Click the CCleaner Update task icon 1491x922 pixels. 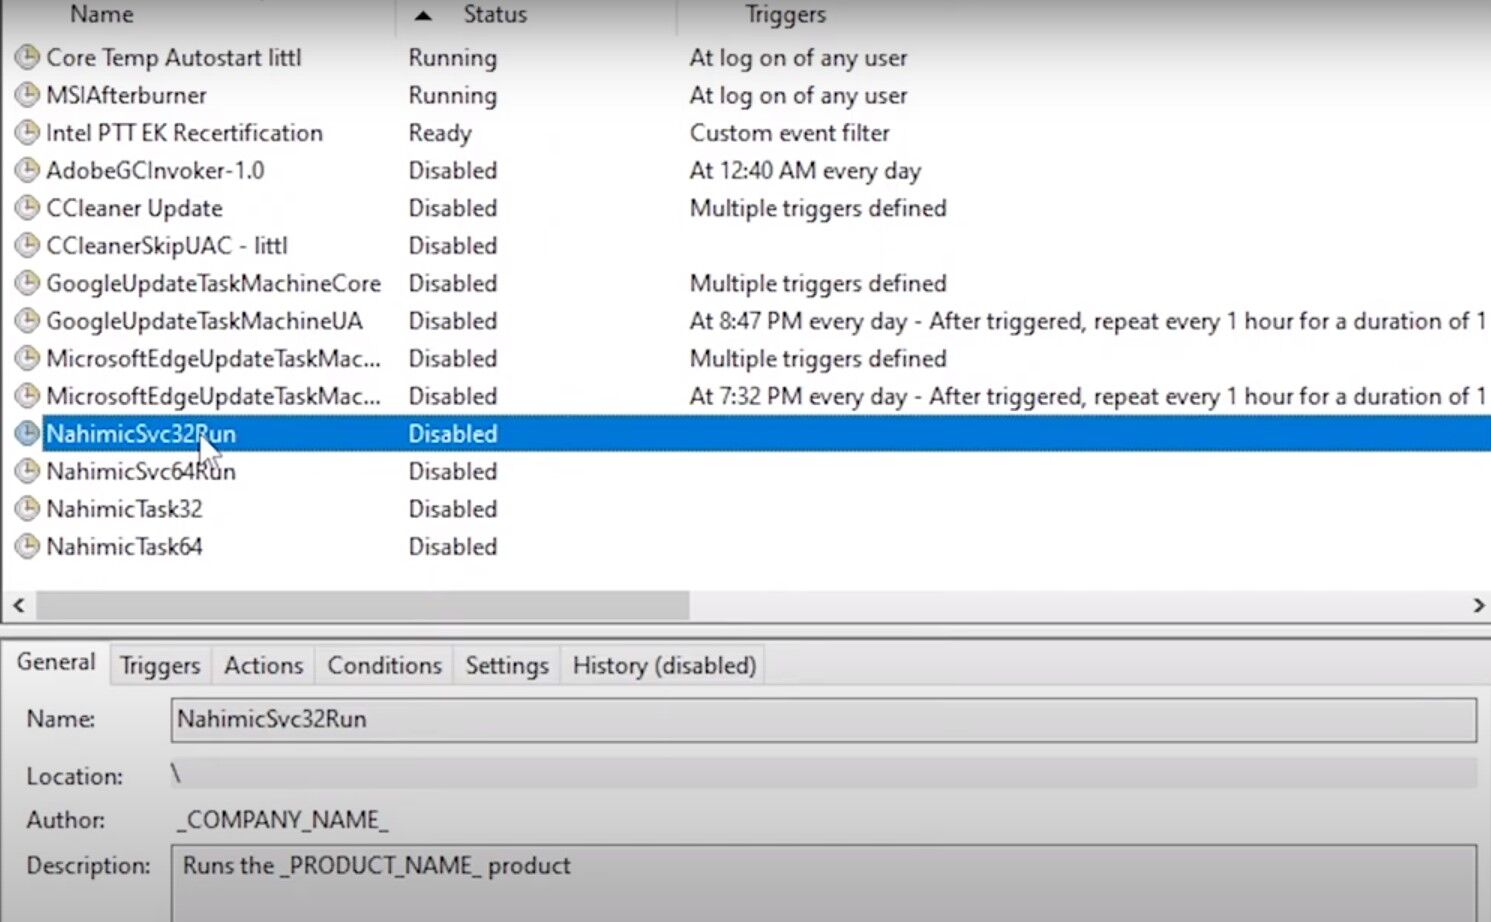[27, 209]
